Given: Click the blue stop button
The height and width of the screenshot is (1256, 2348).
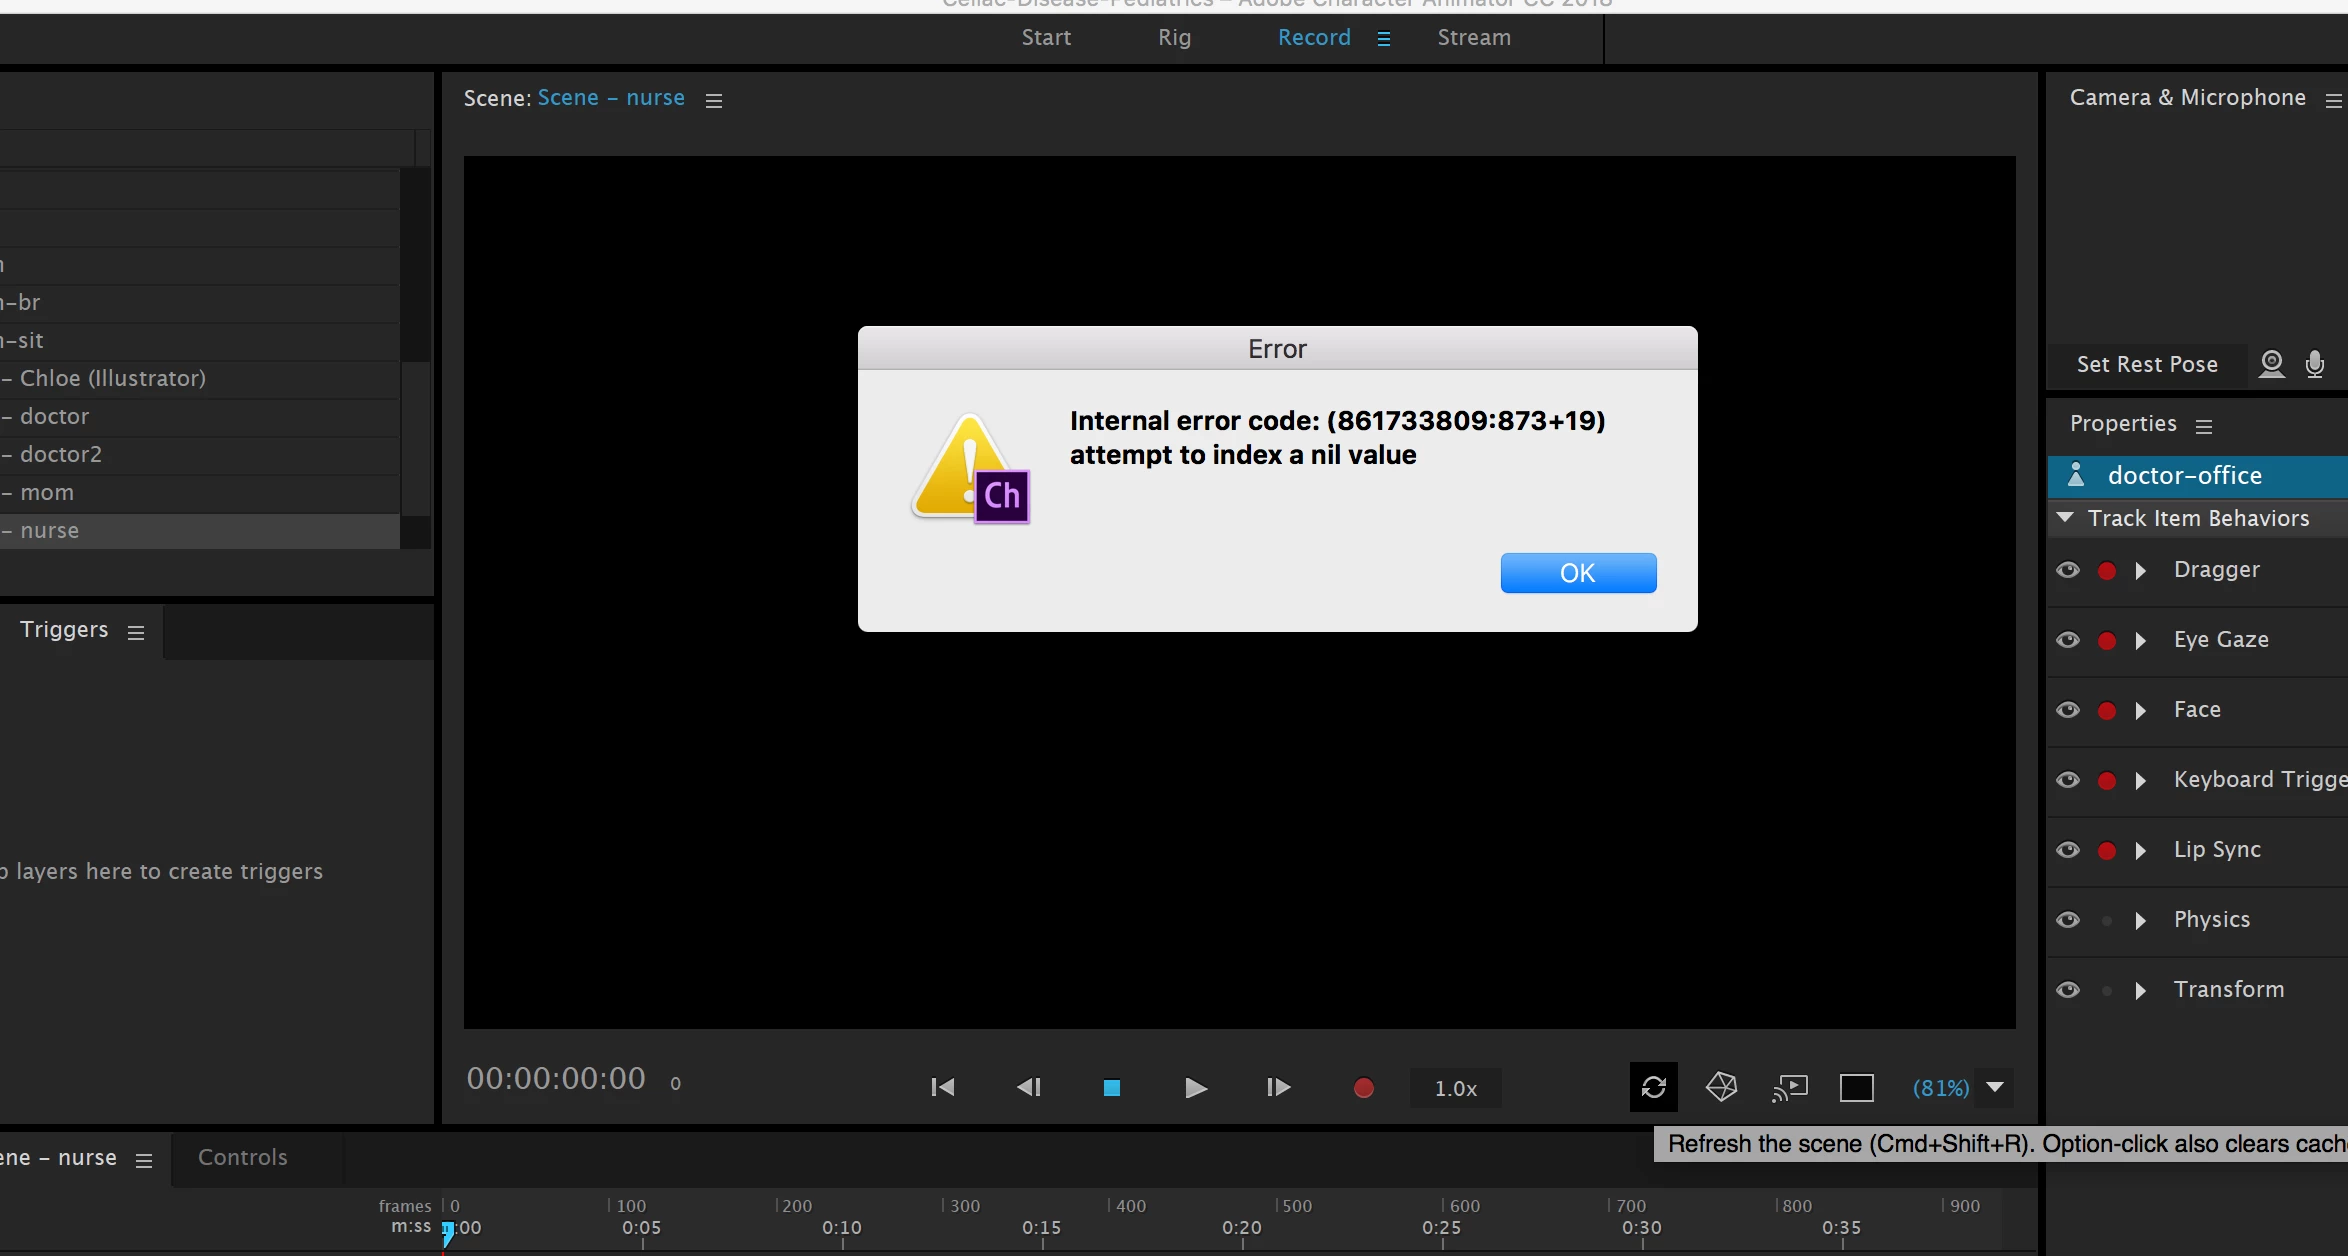Looking at the screenshot, I should (1111, 1087).
